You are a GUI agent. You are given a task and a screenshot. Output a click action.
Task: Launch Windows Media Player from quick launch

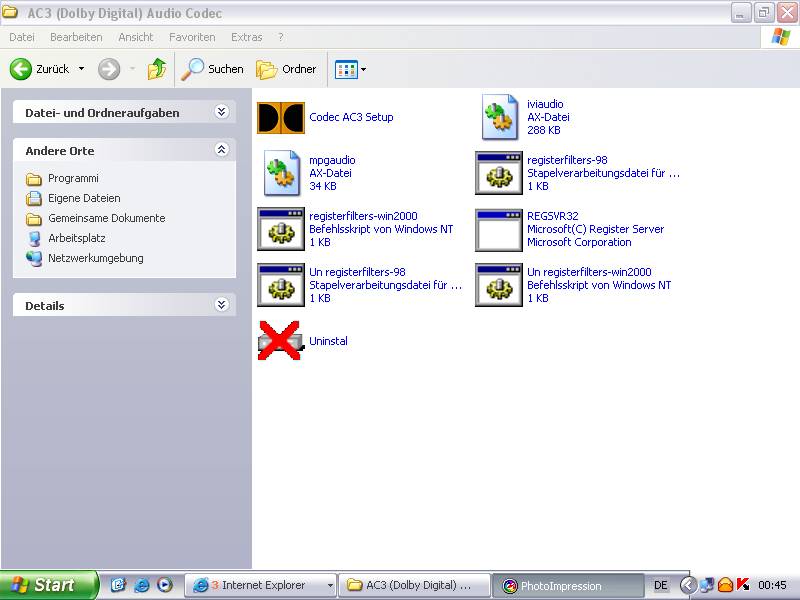164,585
